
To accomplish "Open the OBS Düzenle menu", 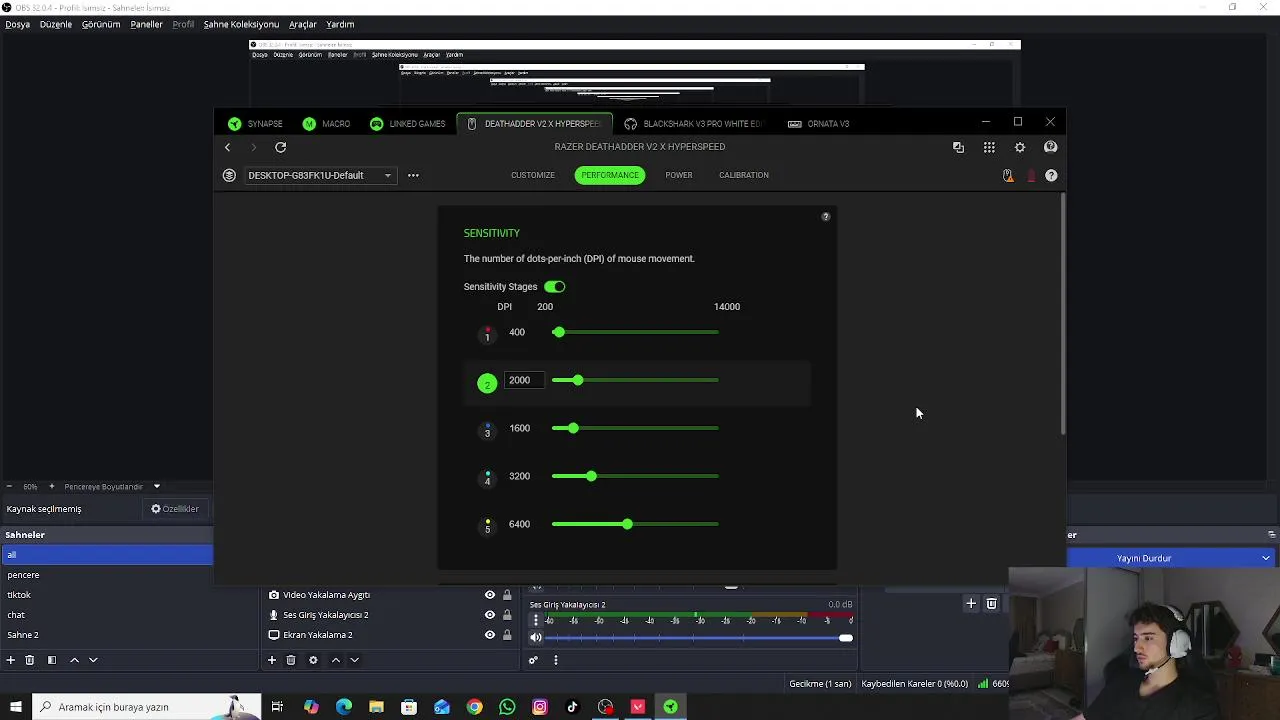I will coord(56,24).
